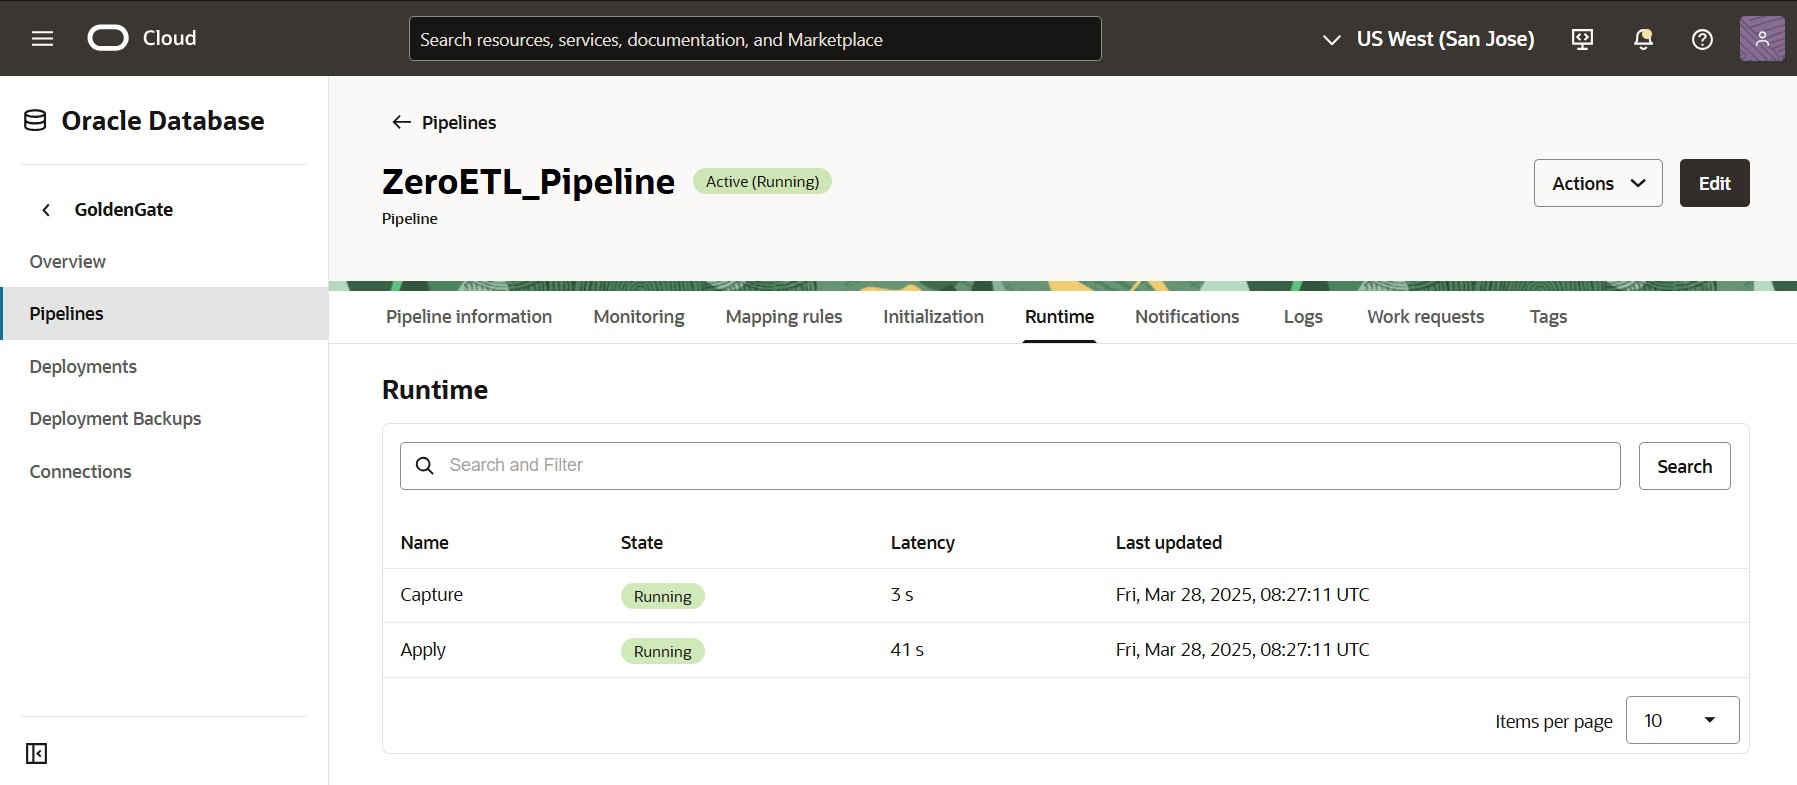
Task: Open Connections in the sidebar
Action: [x=80, y=472]
